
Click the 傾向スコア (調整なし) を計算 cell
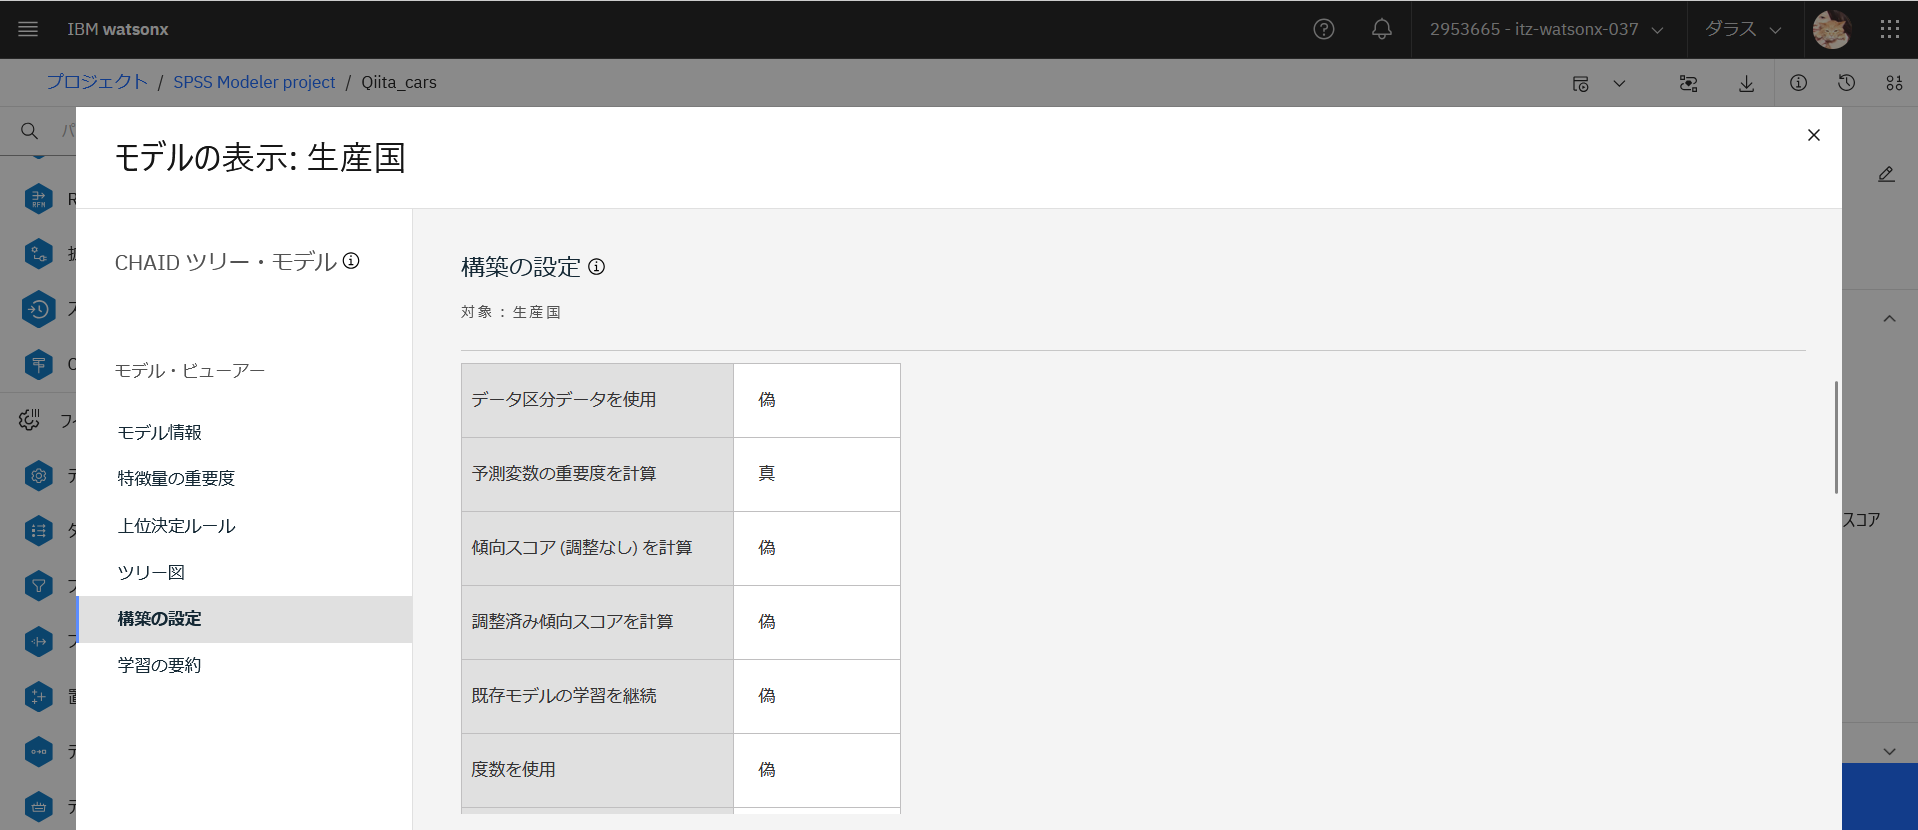point(597,548)
